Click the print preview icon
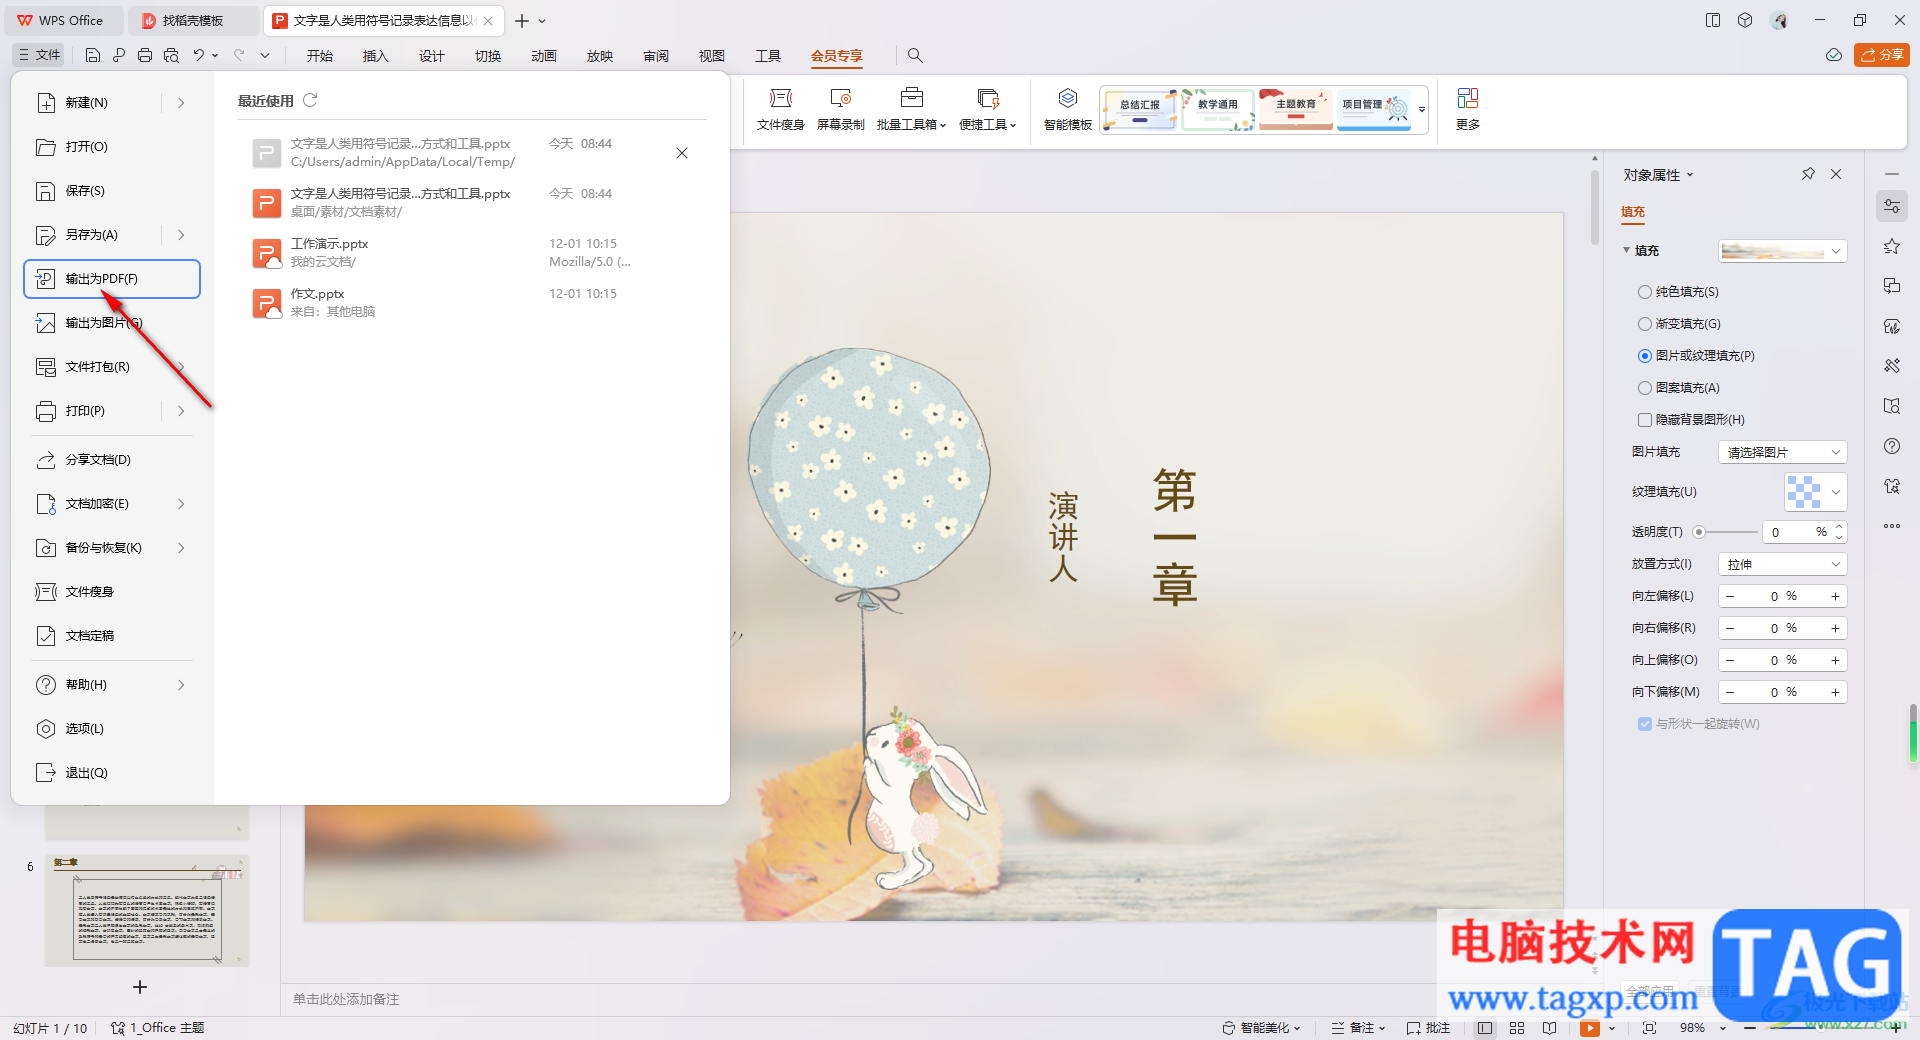This screenshot has height=1040, width=1920. pos(171,56)
